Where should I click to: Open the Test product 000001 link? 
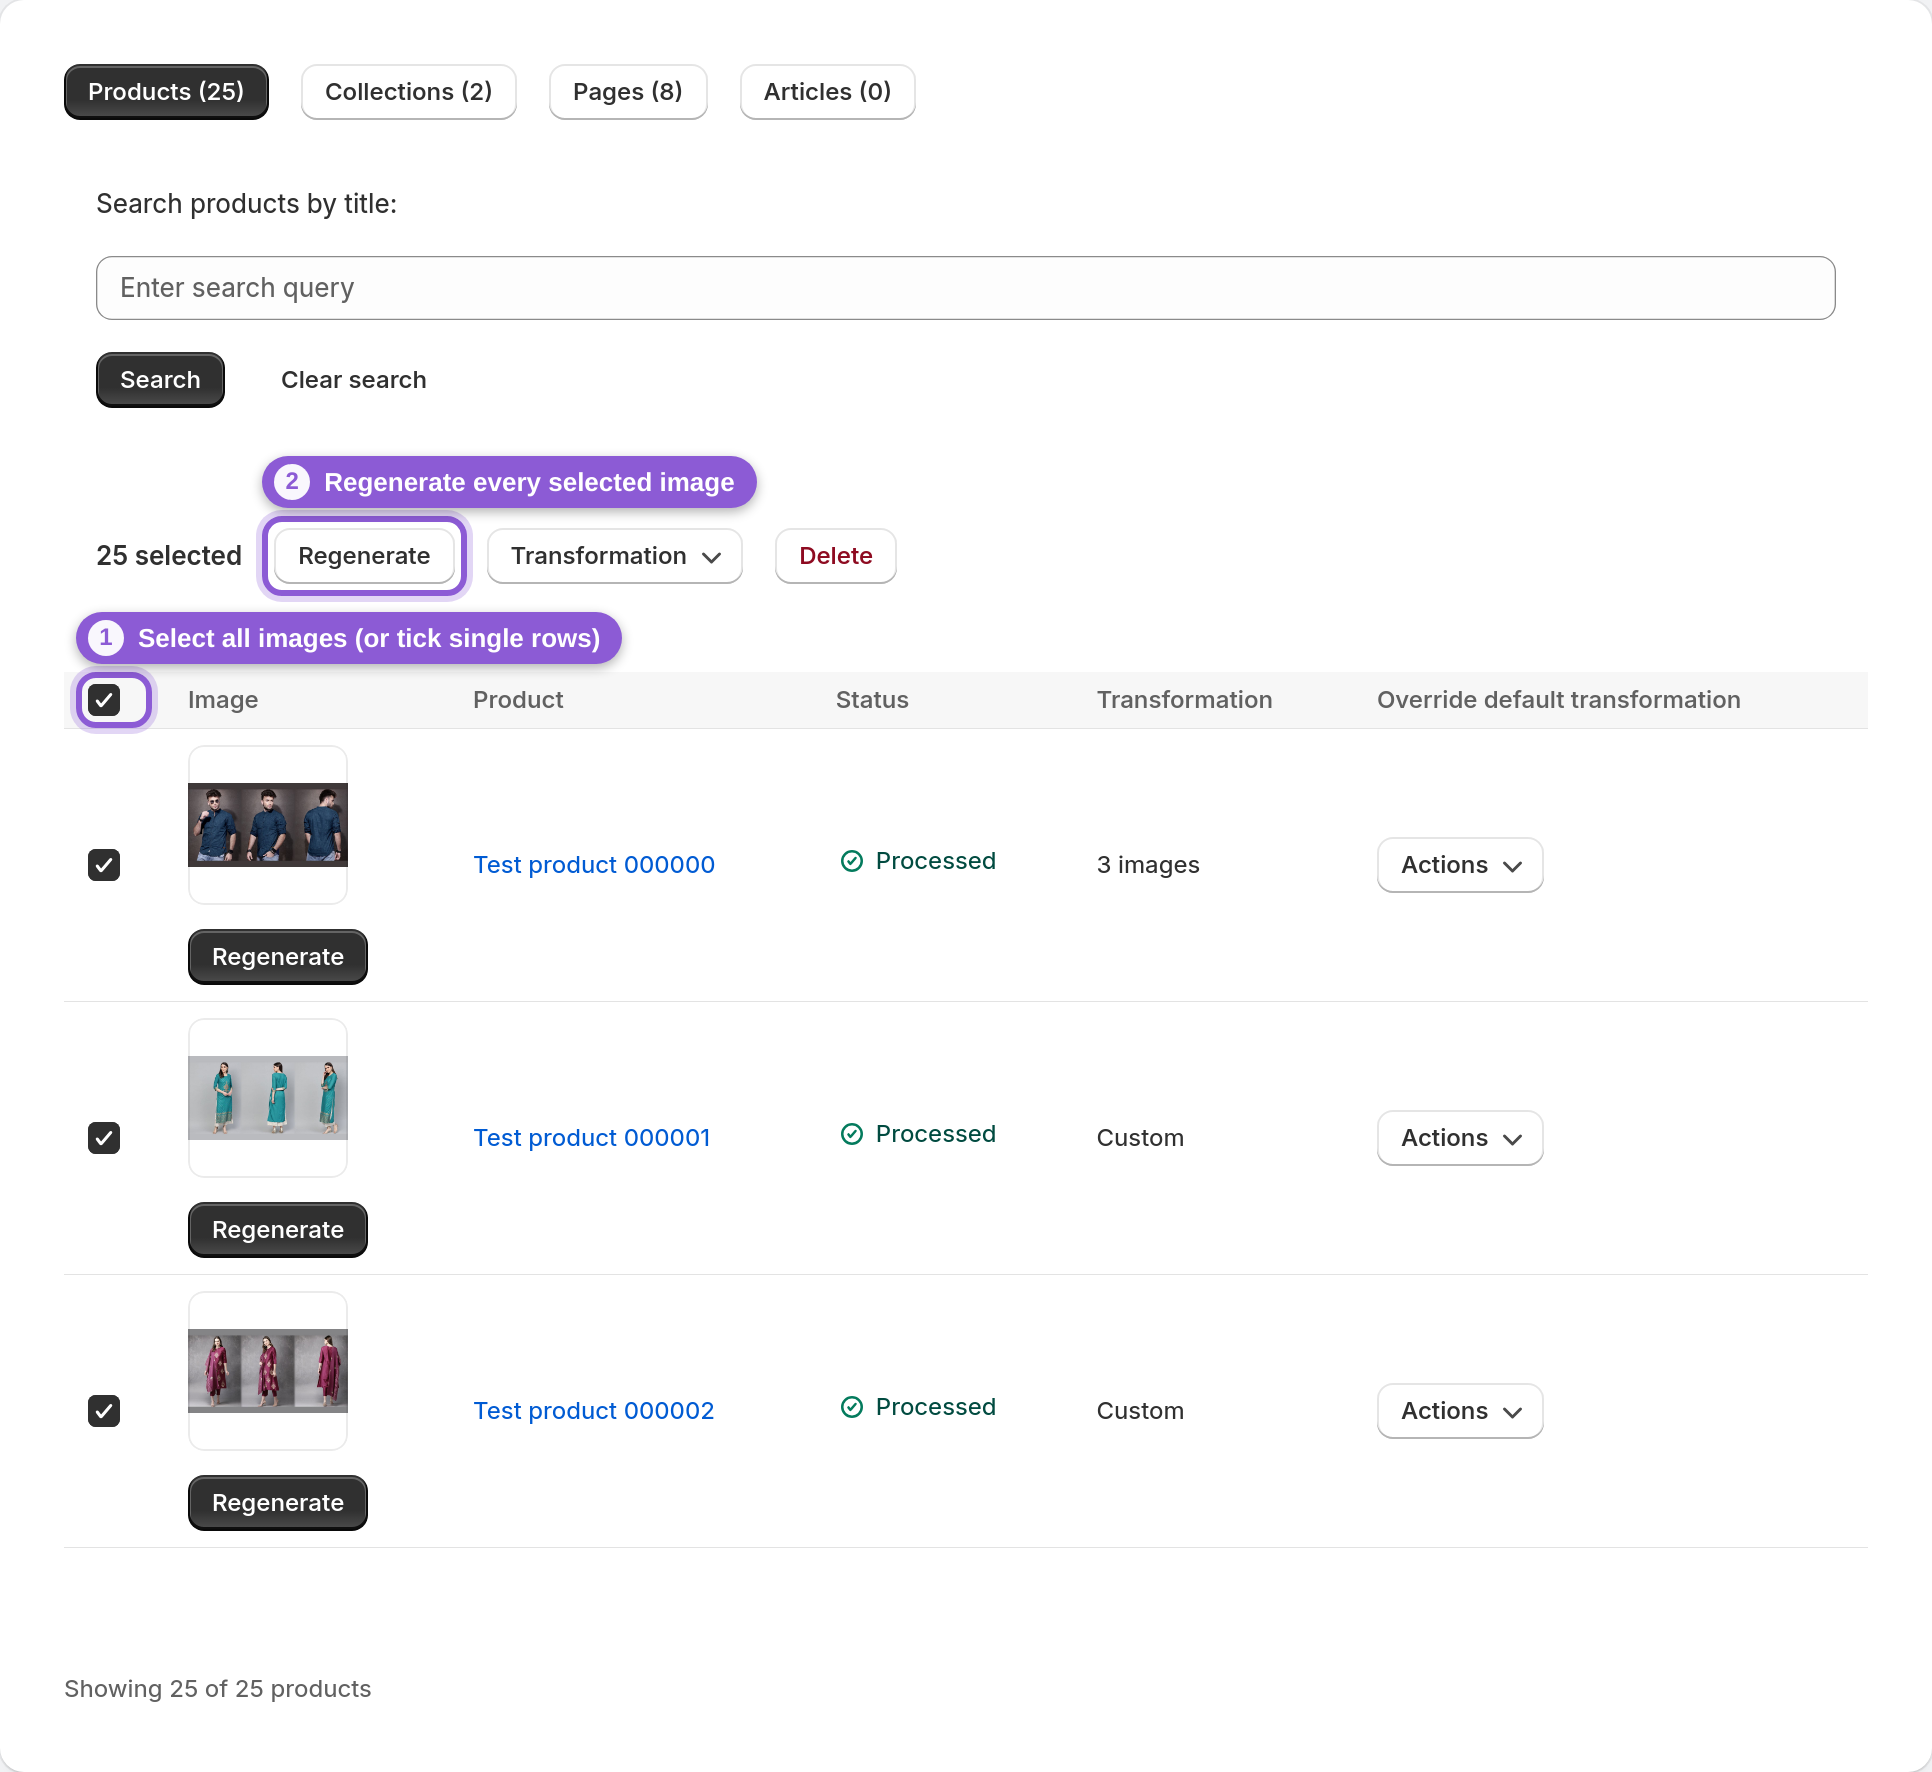pos(592,1138)
